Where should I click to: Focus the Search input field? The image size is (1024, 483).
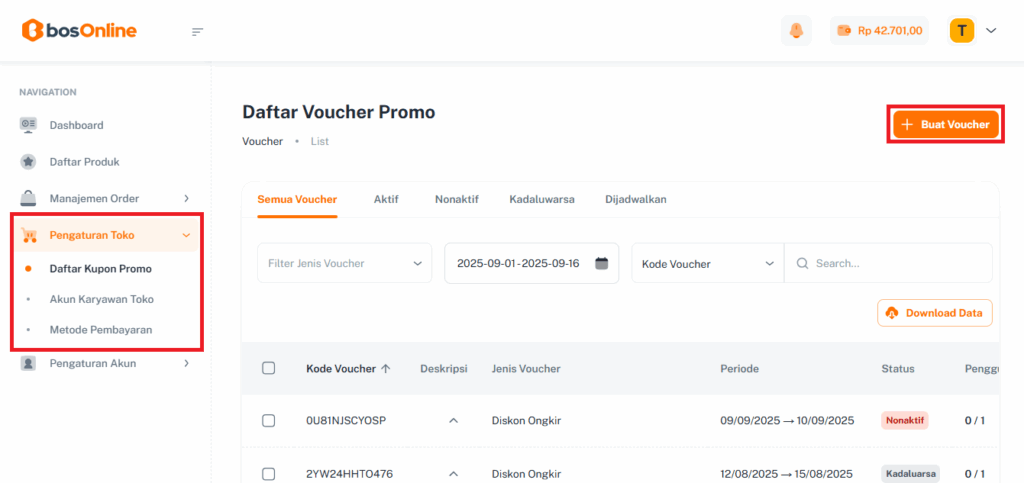click(x=898, y=264)
